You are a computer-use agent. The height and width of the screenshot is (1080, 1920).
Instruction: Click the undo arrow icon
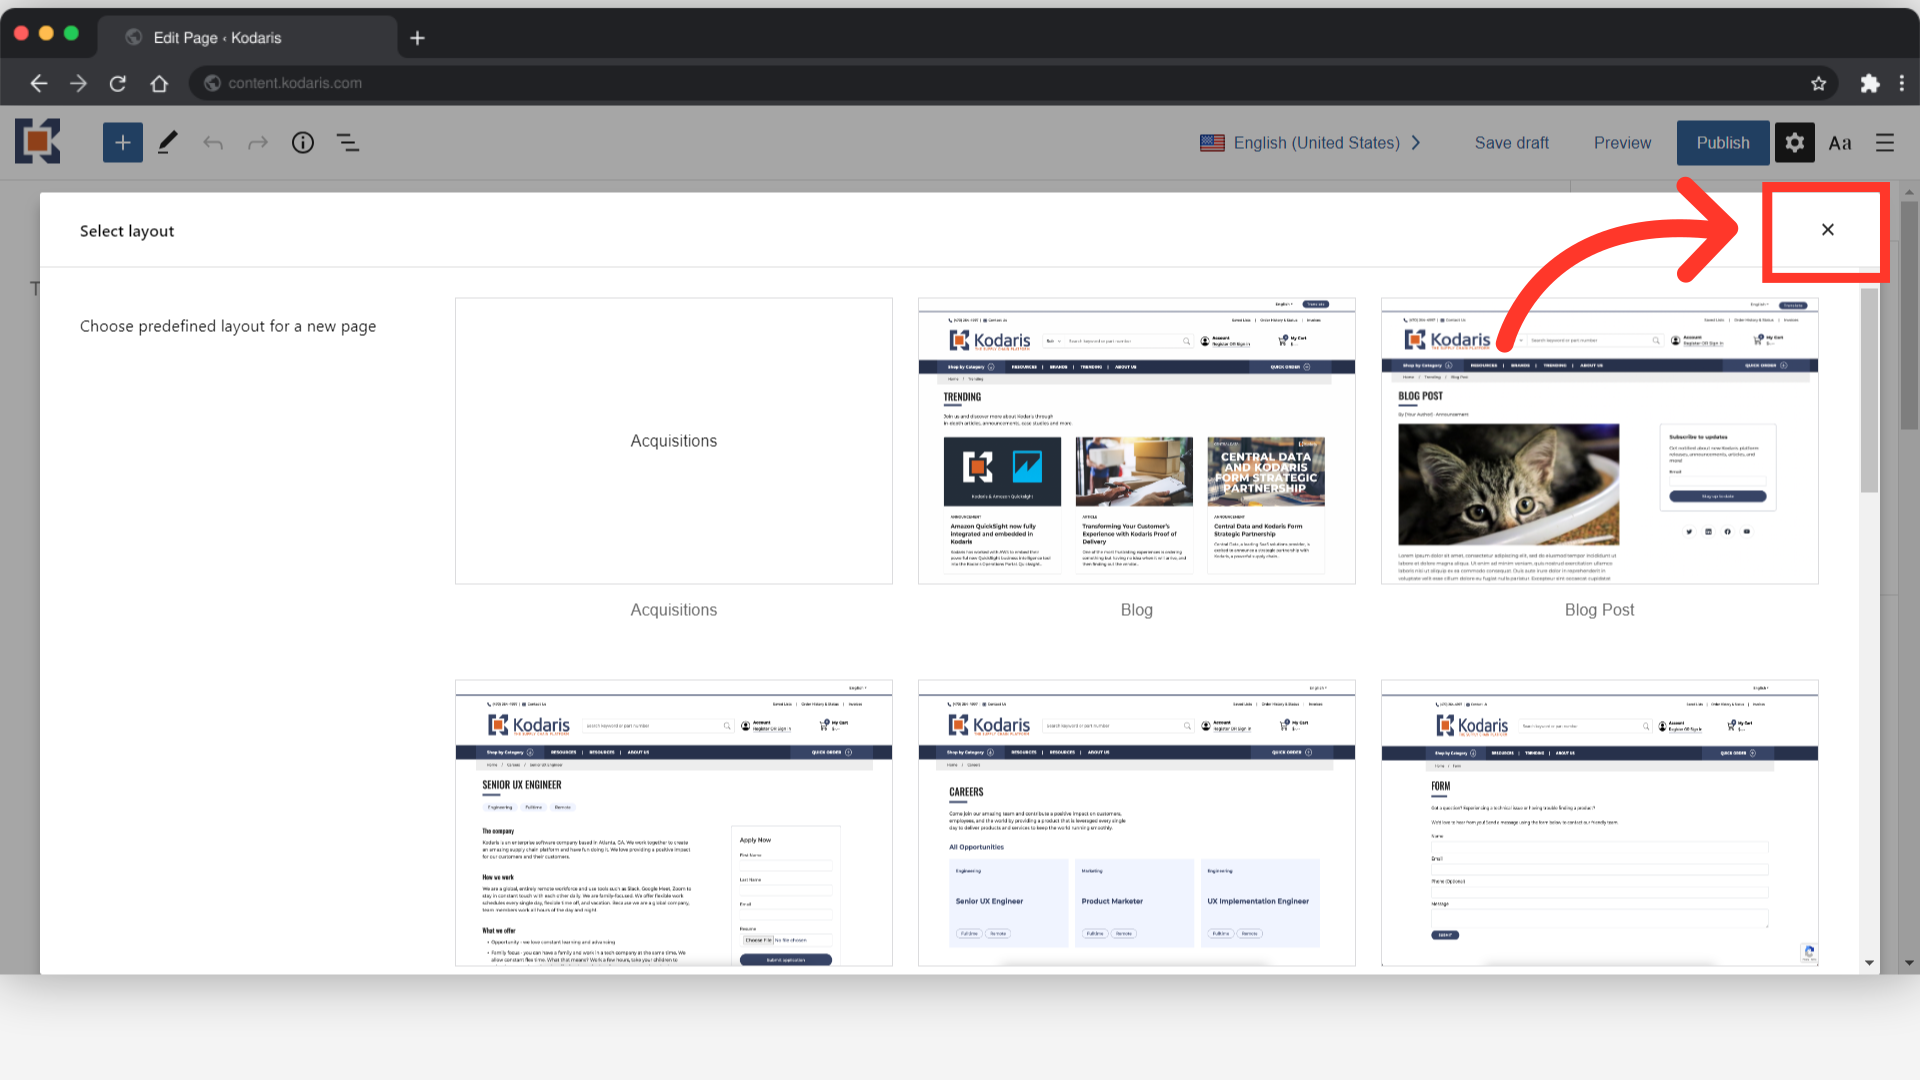[x=213, y=143]
